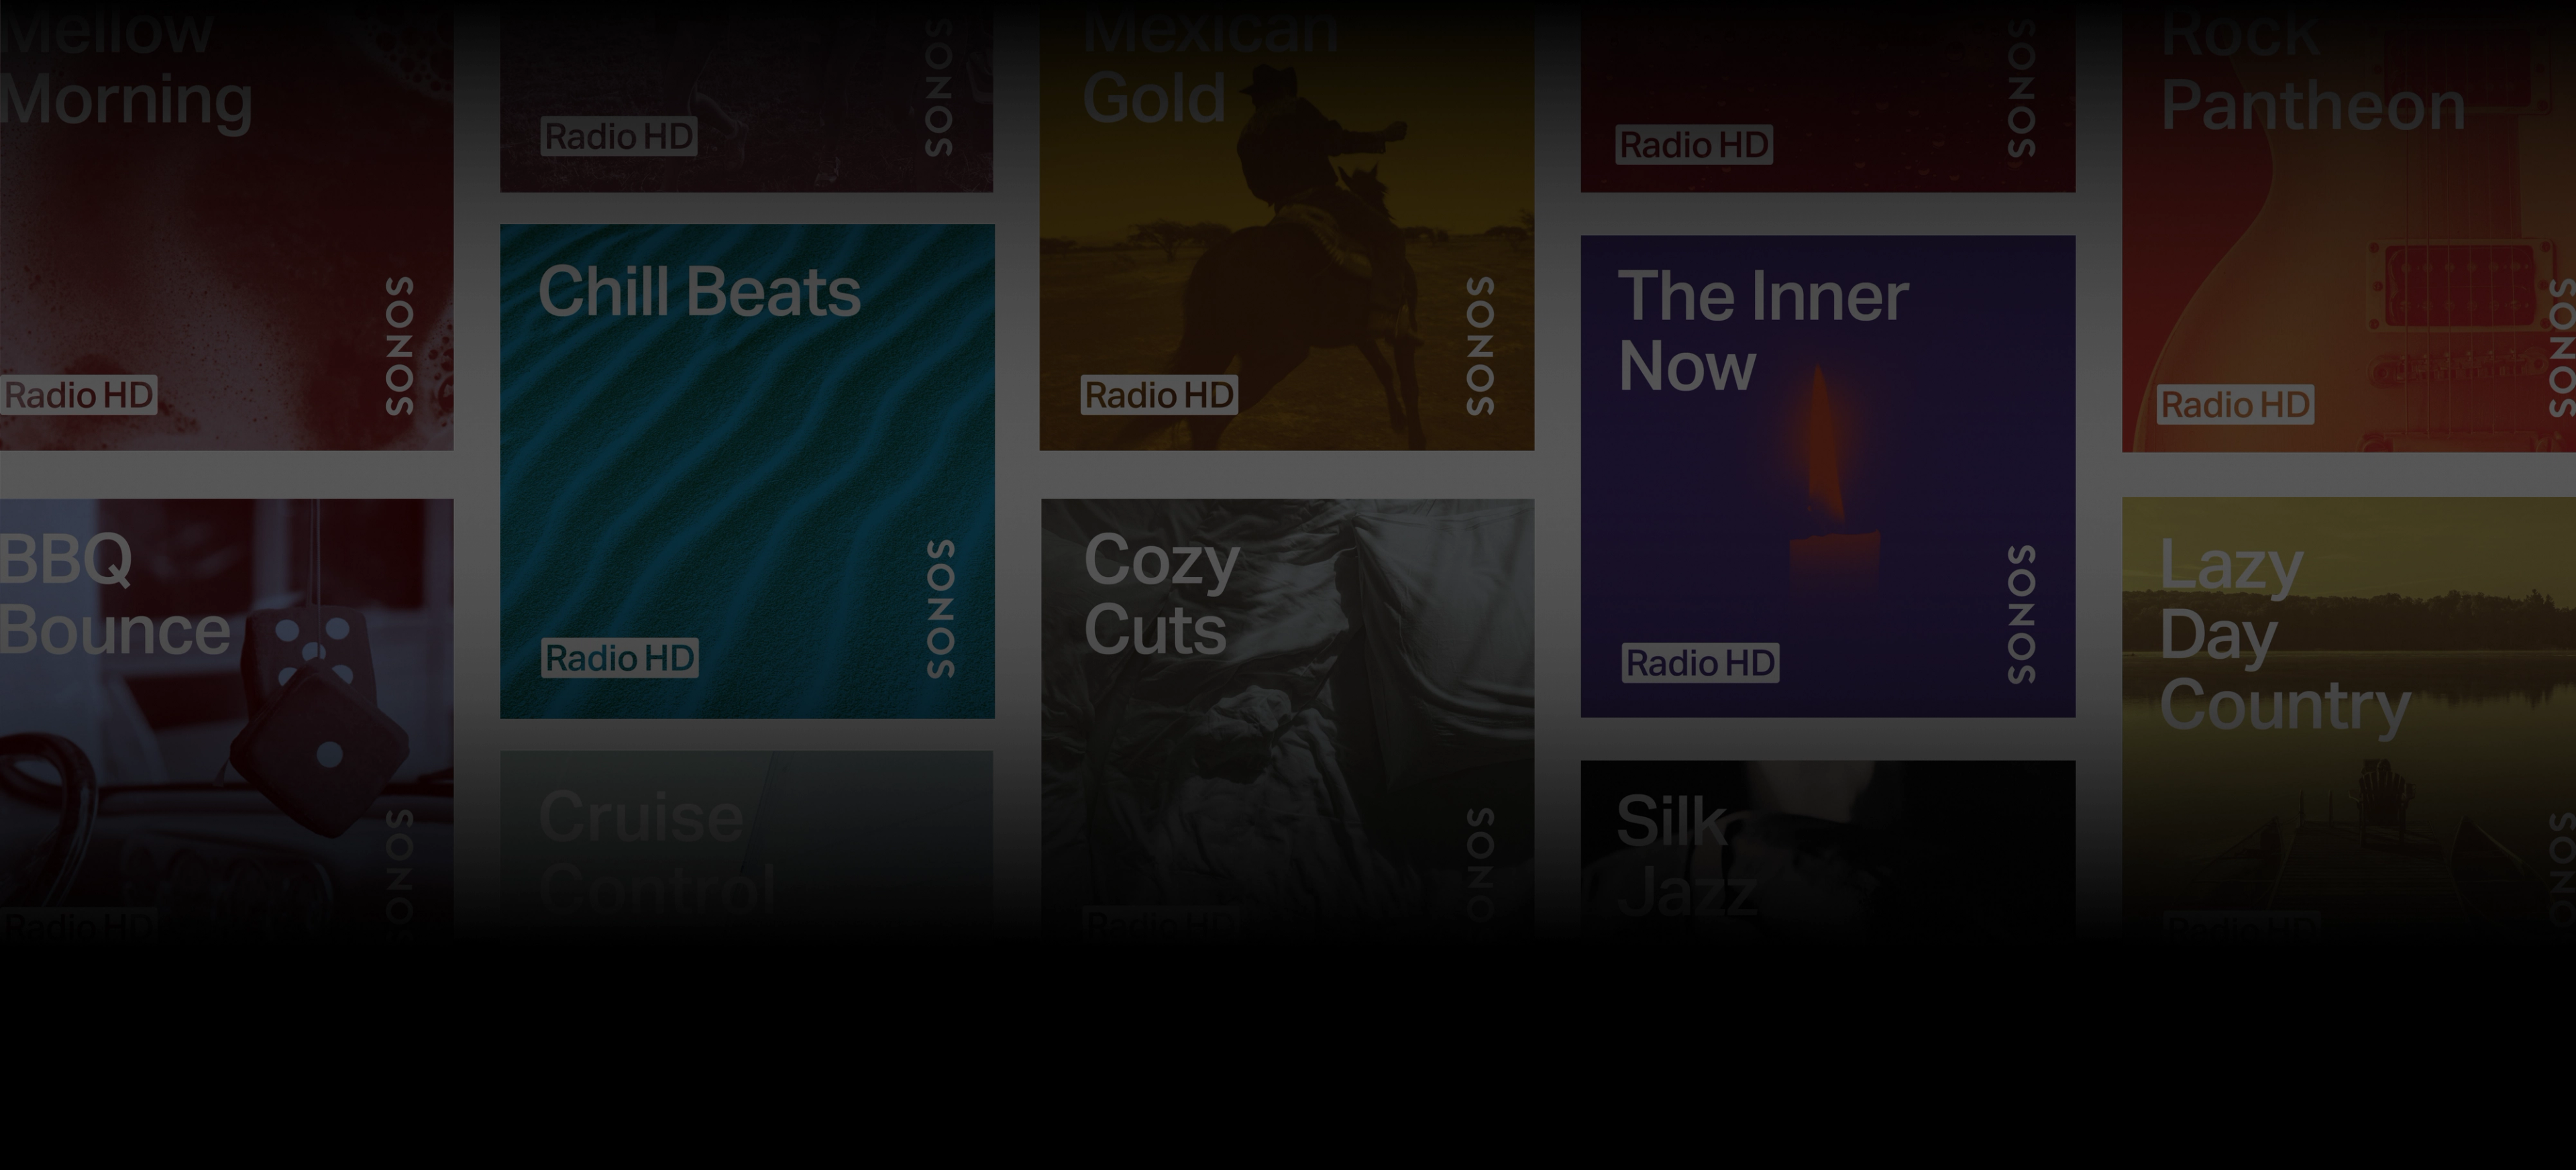Select the Cruise Control station tile
The width and height of the screenshot is (2576, 1170).
[x=747, y=846]
